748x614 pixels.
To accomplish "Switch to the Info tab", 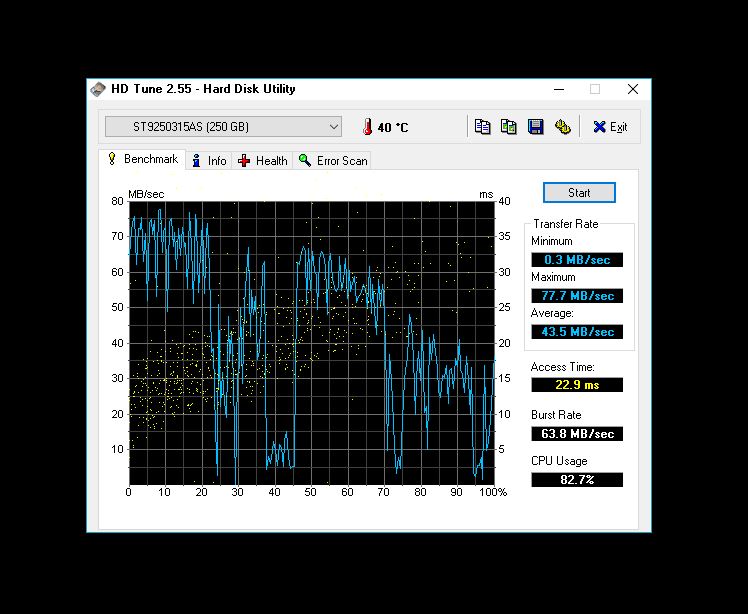I will tap(209, 161).
